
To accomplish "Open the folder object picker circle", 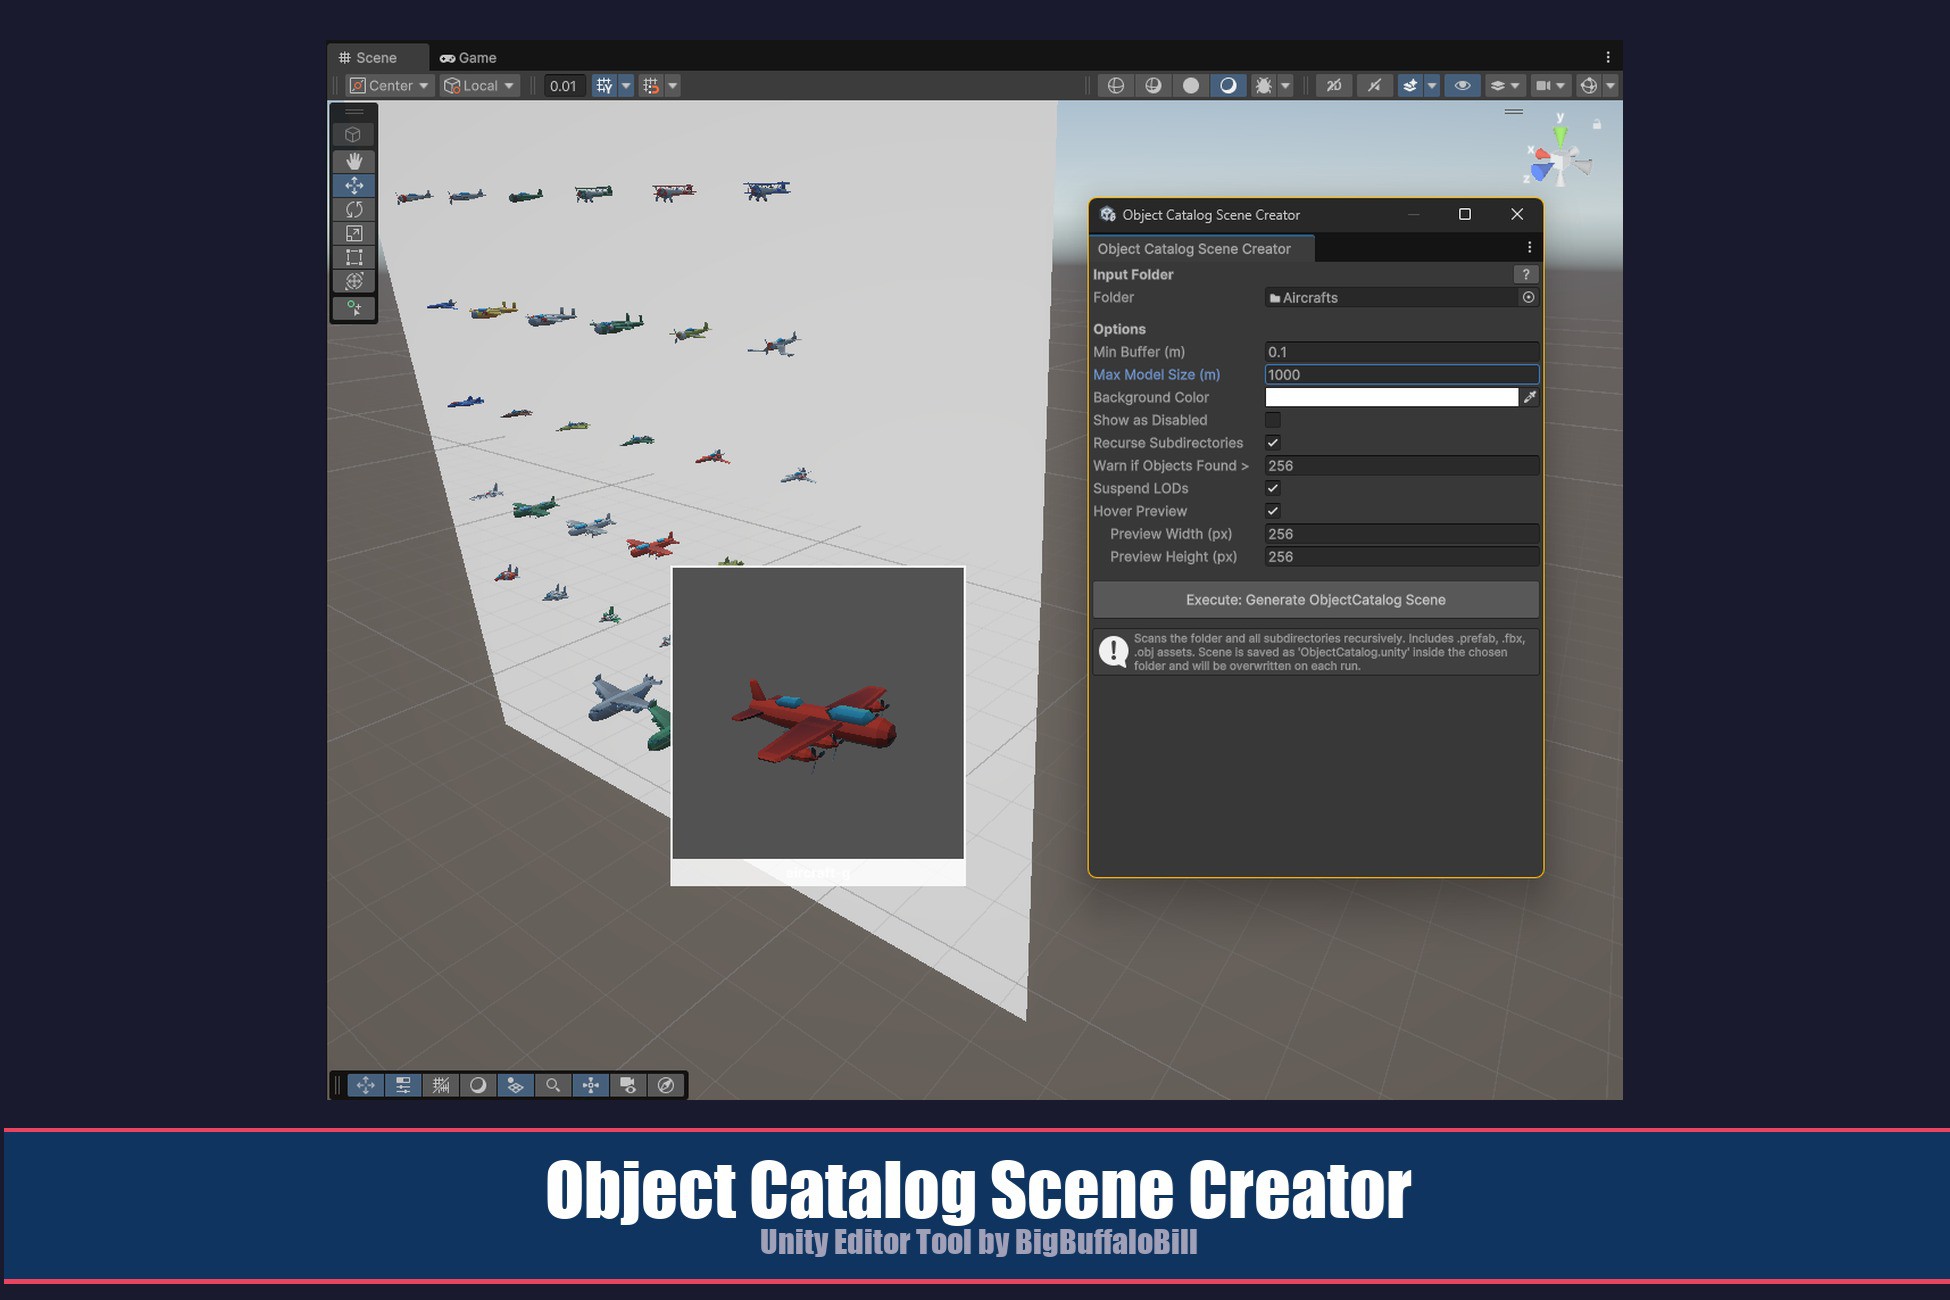I will 1528,297.
